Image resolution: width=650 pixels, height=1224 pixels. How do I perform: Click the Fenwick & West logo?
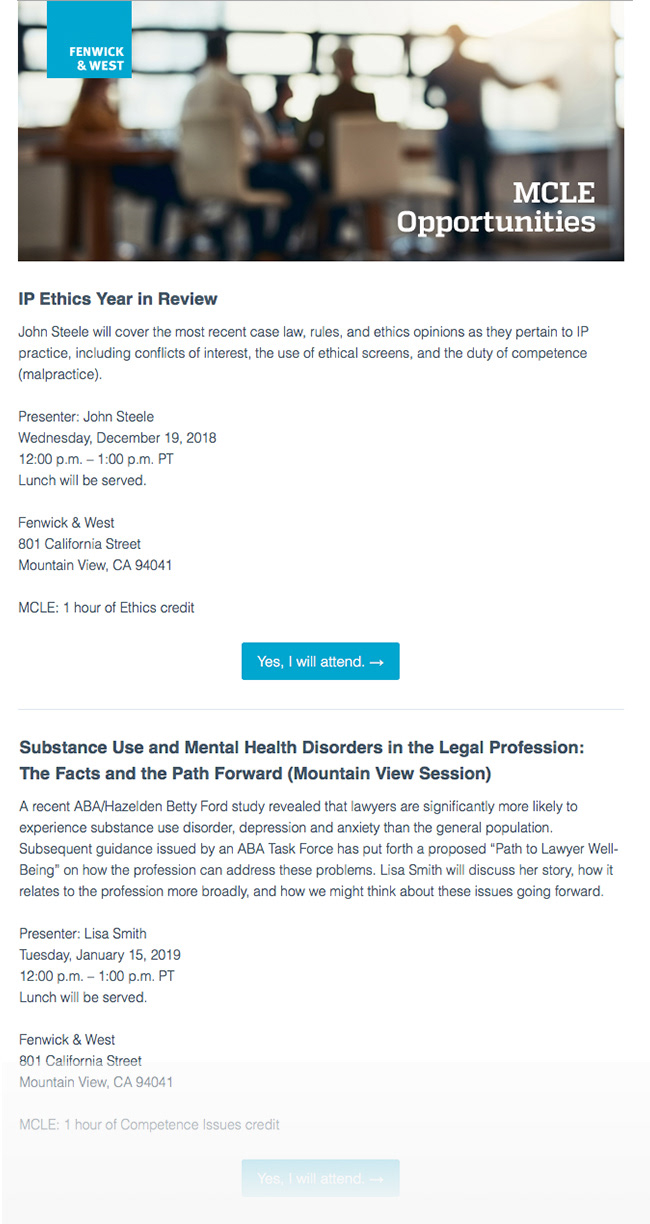point(89,39)
